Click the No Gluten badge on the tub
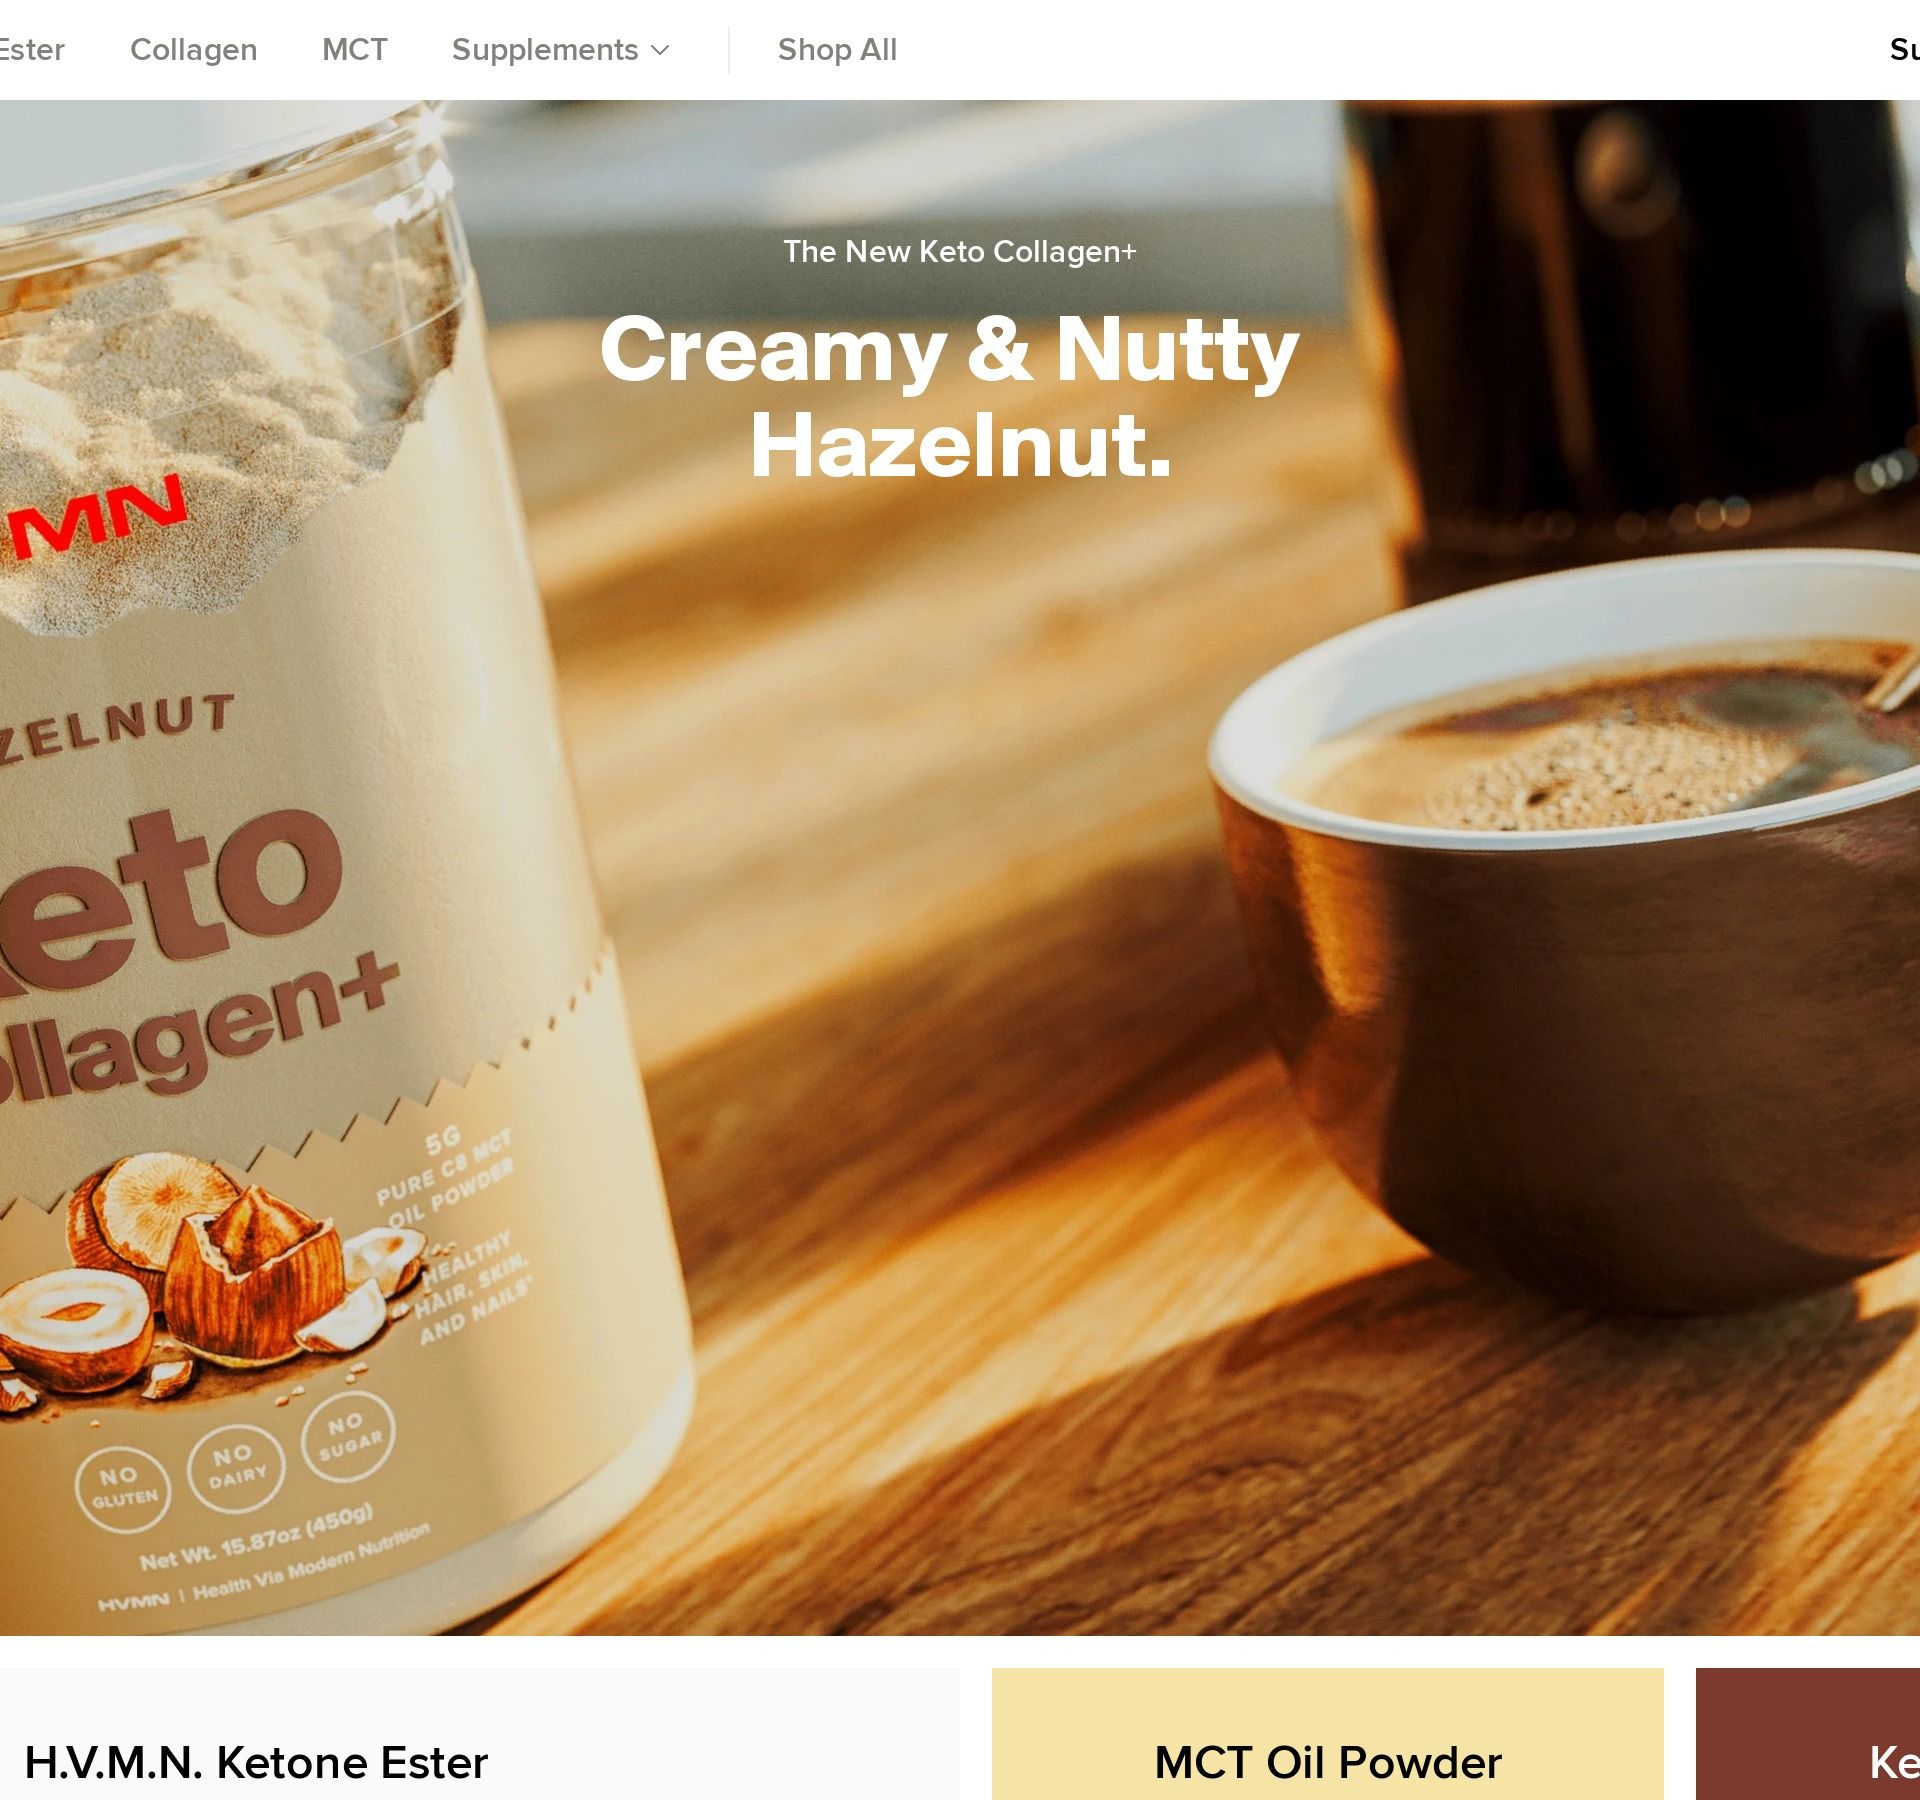Image resolution: width=1920 pixels, height=1800 pixels. [x=124, y=1488]
